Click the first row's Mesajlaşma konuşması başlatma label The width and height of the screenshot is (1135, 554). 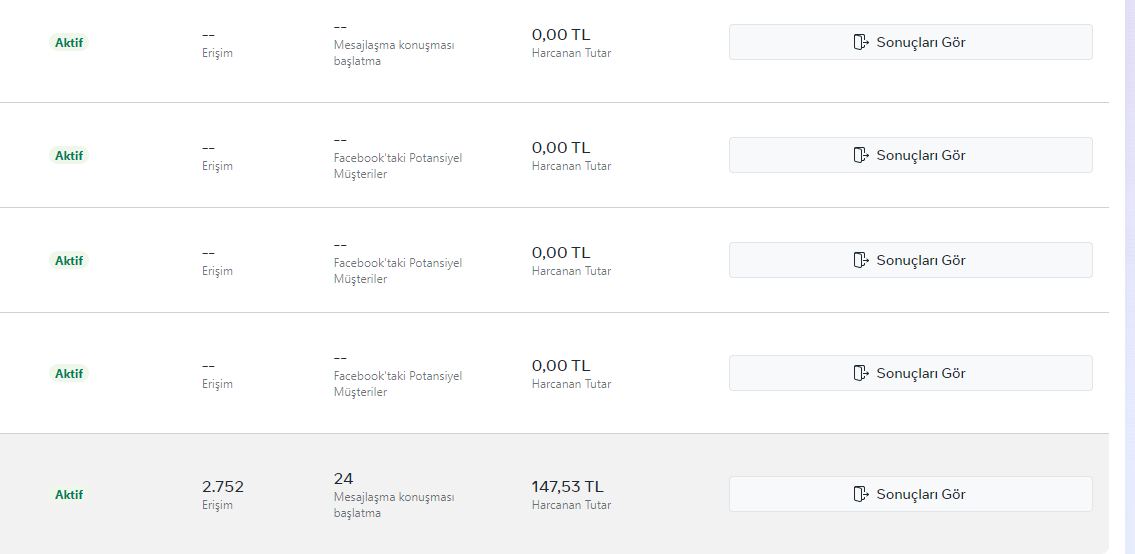click(394, 53)
